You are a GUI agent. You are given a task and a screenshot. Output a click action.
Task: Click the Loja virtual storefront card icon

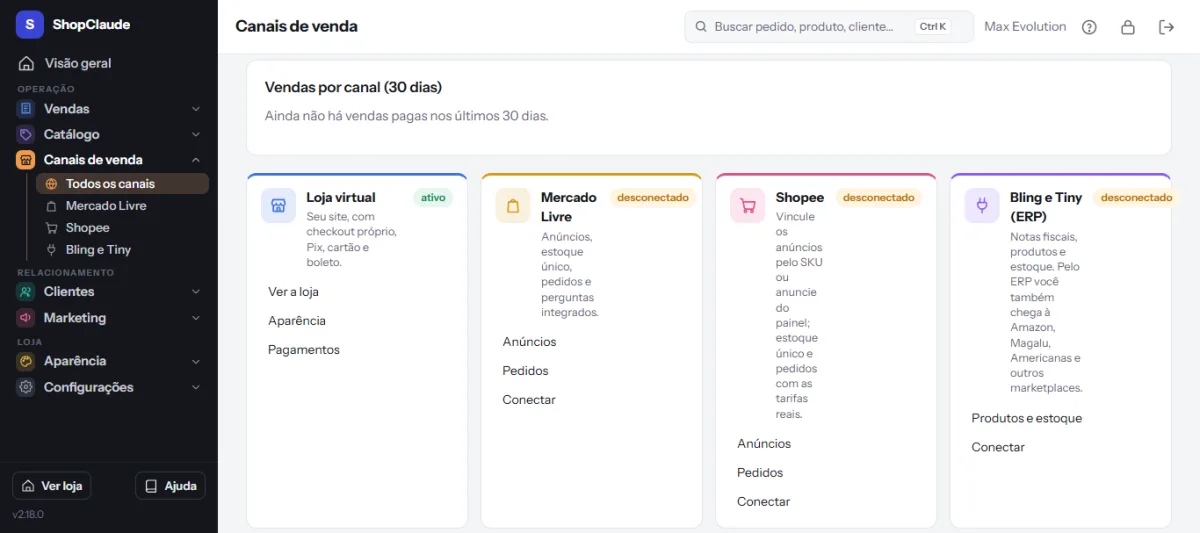279,205
